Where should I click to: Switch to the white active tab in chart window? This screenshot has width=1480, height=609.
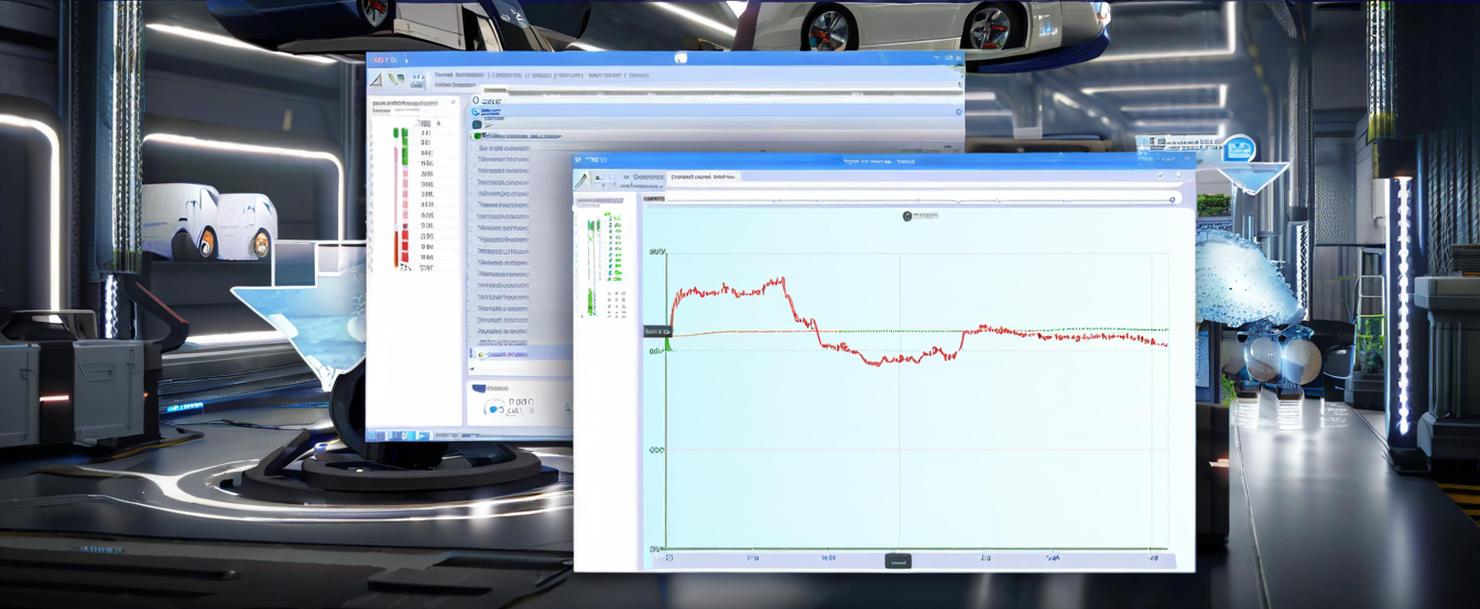[x=703, y=177]
